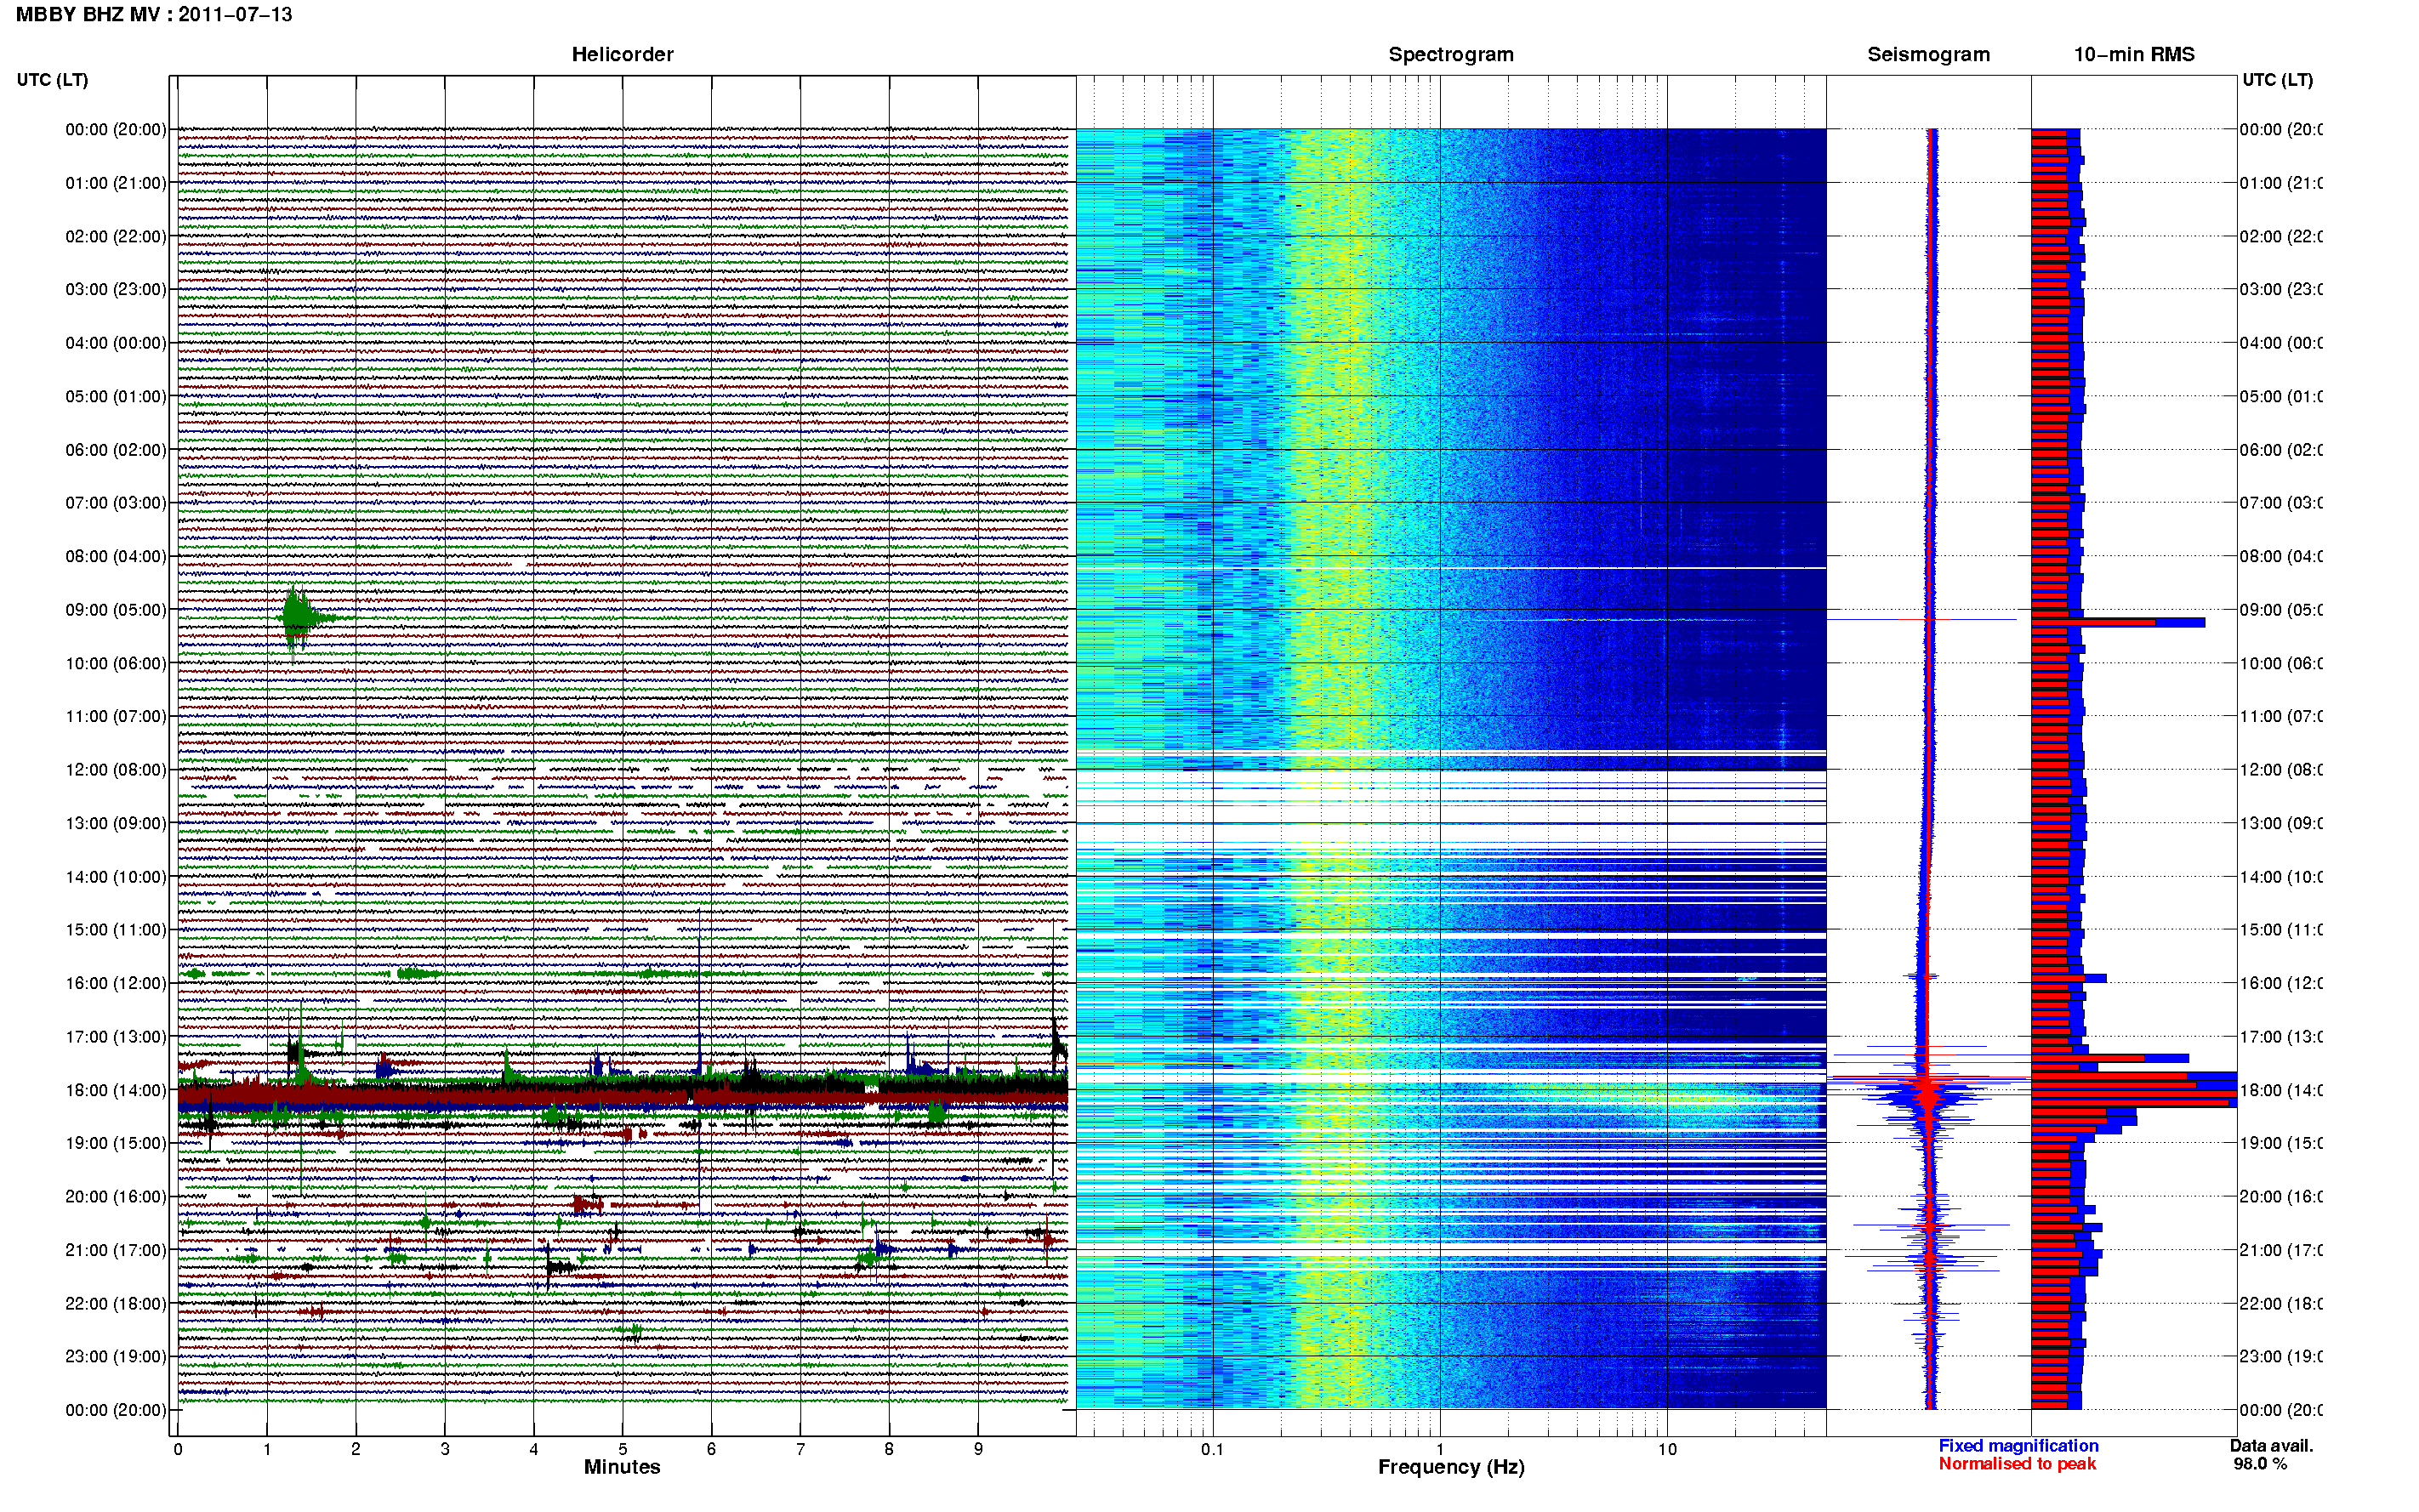This screenshot has width=2419, height=1512.
Task: Click the 'Spectrogram' panel heading
Action: pos(1451,54)
